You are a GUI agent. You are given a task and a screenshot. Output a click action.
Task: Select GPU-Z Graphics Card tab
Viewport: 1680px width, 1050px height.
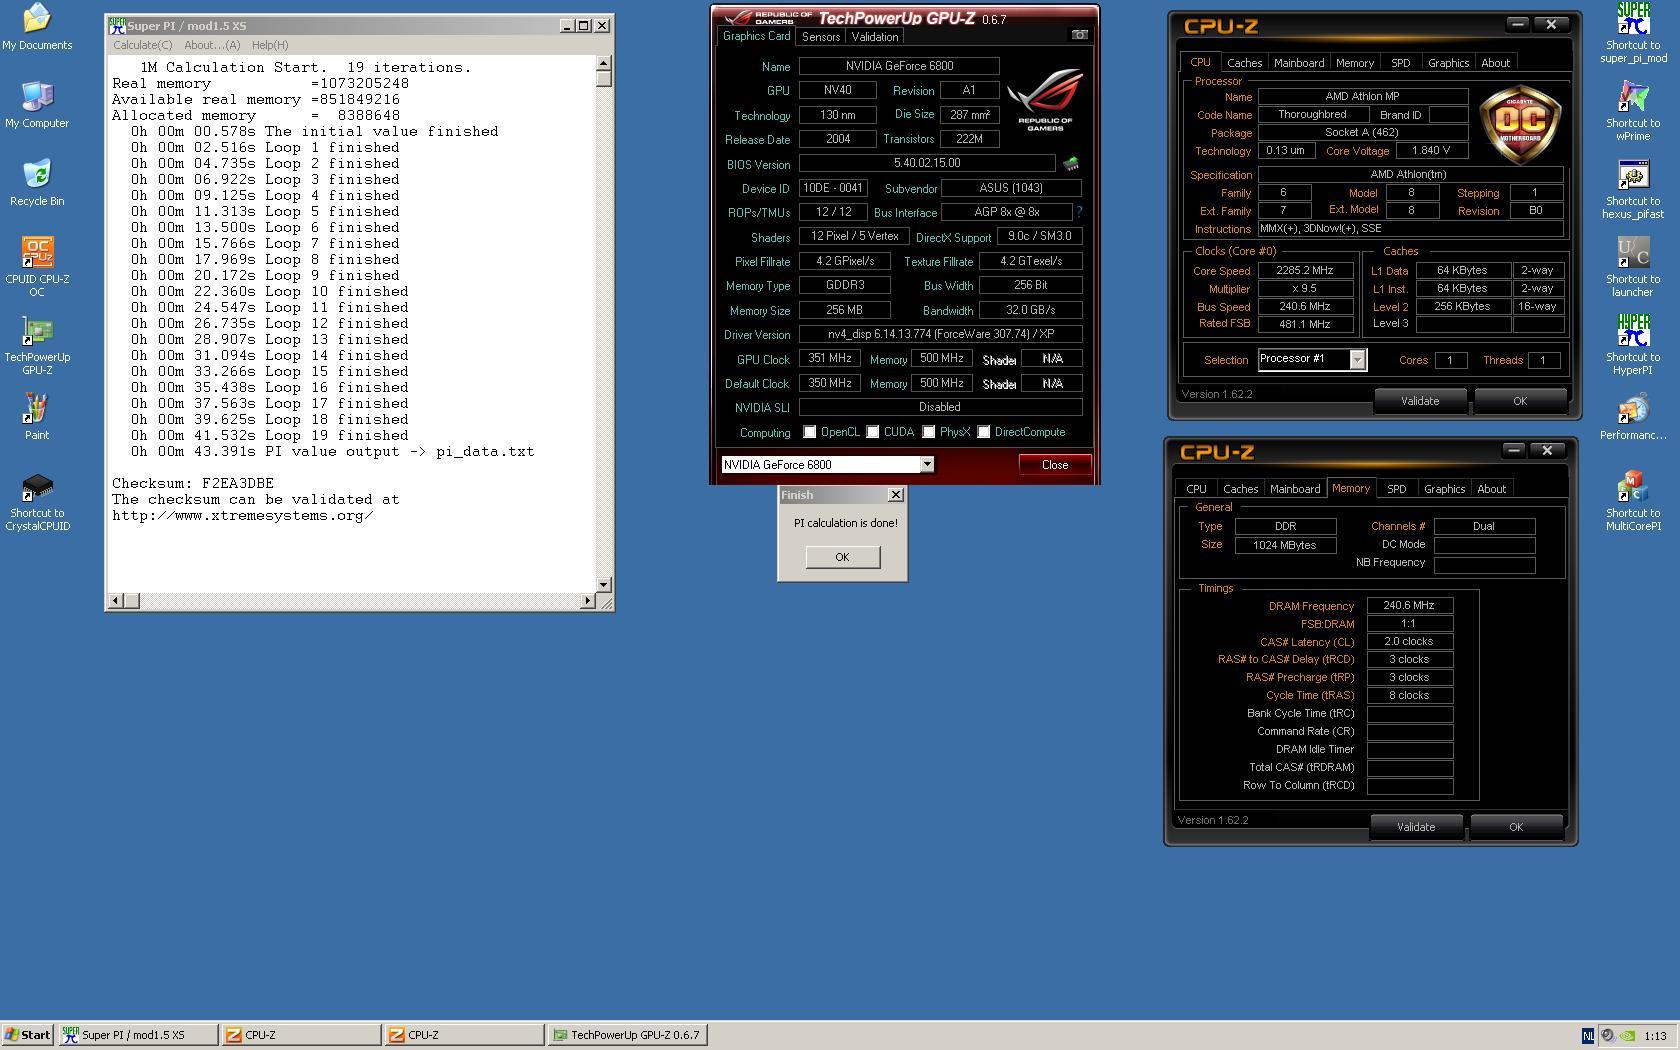[756, 36]
